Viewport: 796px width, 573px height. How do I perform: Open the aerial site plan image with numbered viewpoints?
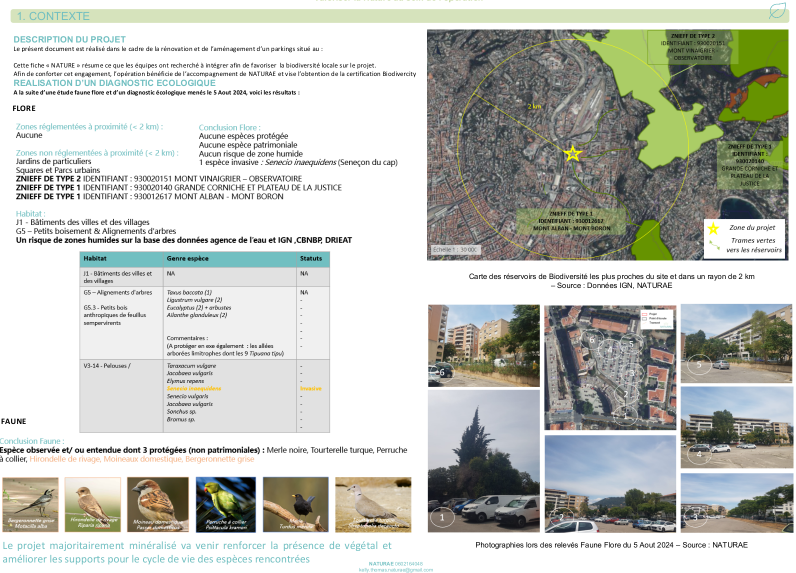point(609,368)
